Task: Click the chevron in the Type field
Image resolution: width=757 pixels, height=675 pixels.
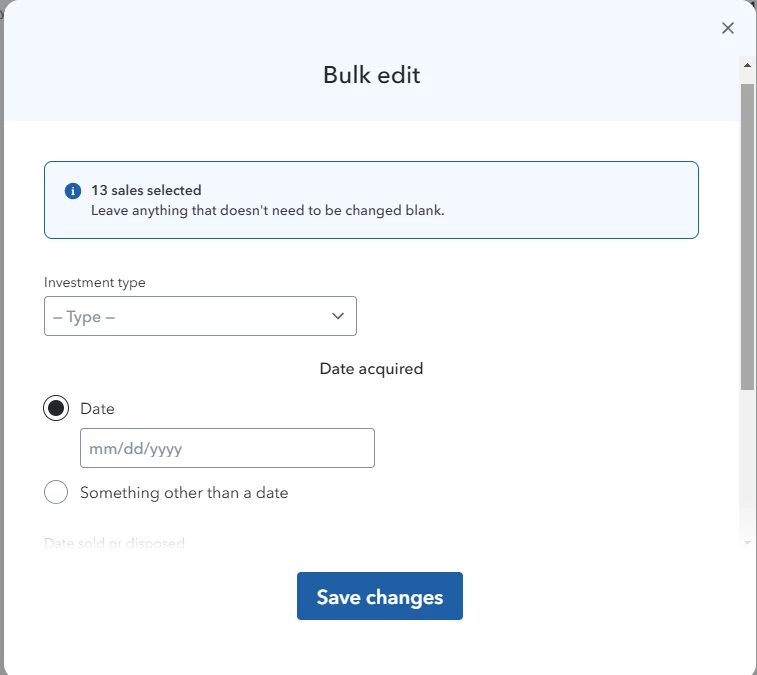Action: coord(338,316)
